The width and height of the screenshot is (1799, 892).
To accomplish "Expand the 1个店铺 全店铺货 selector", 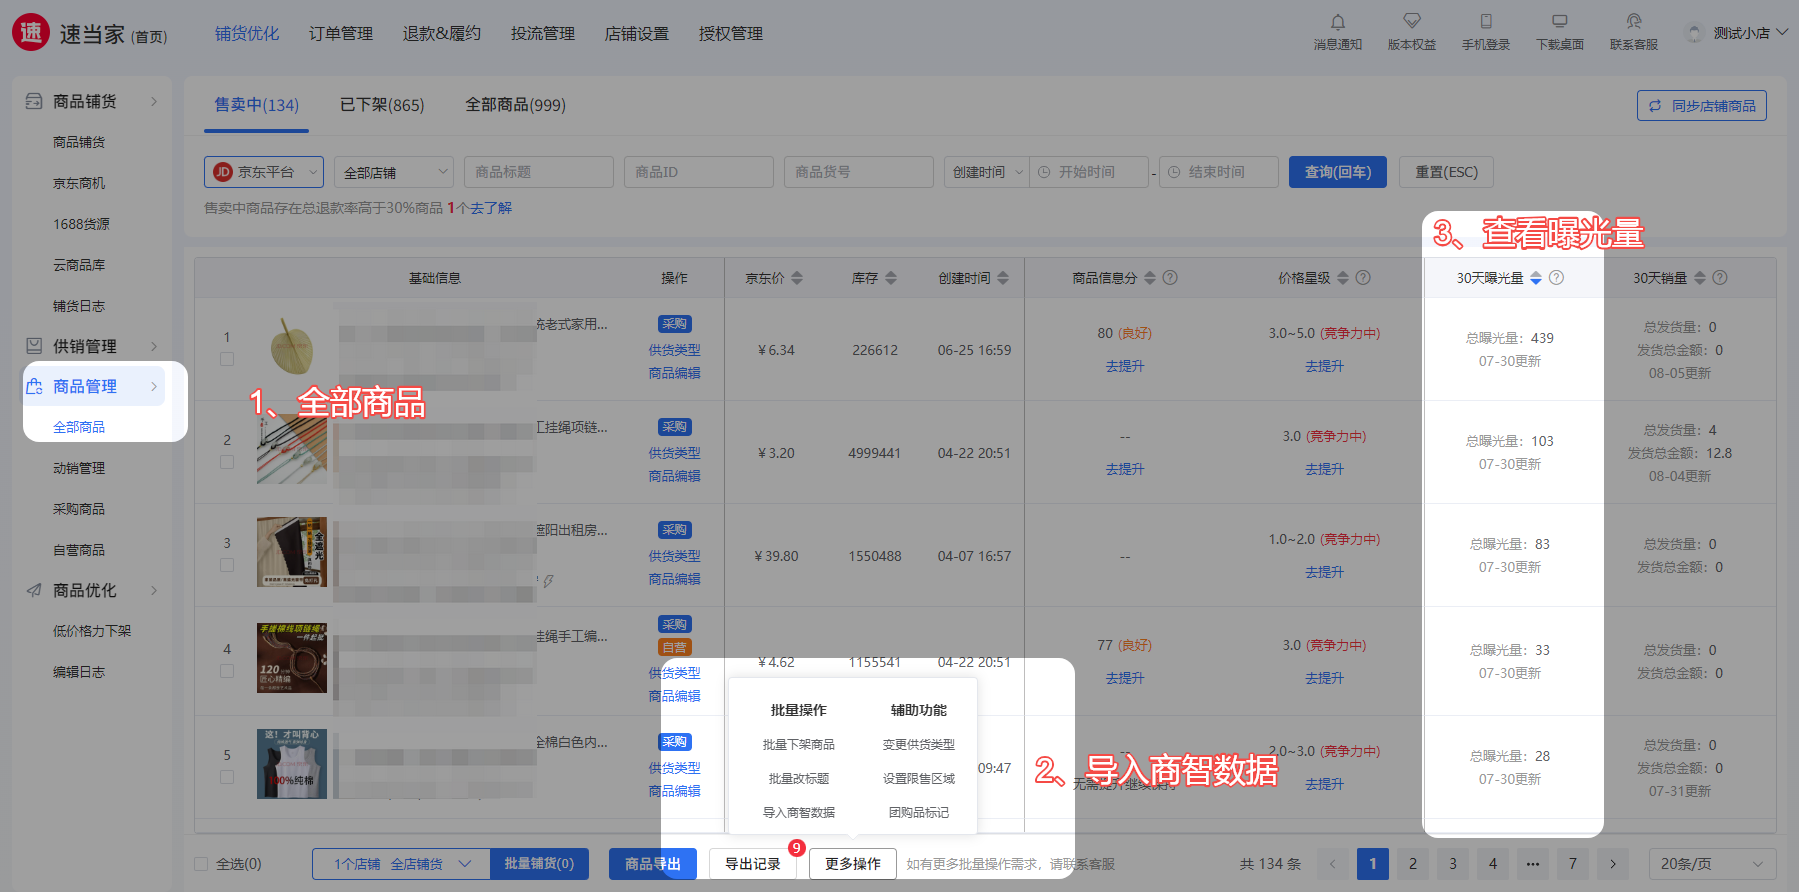I will pyautogui.click(x=401, y=864).
